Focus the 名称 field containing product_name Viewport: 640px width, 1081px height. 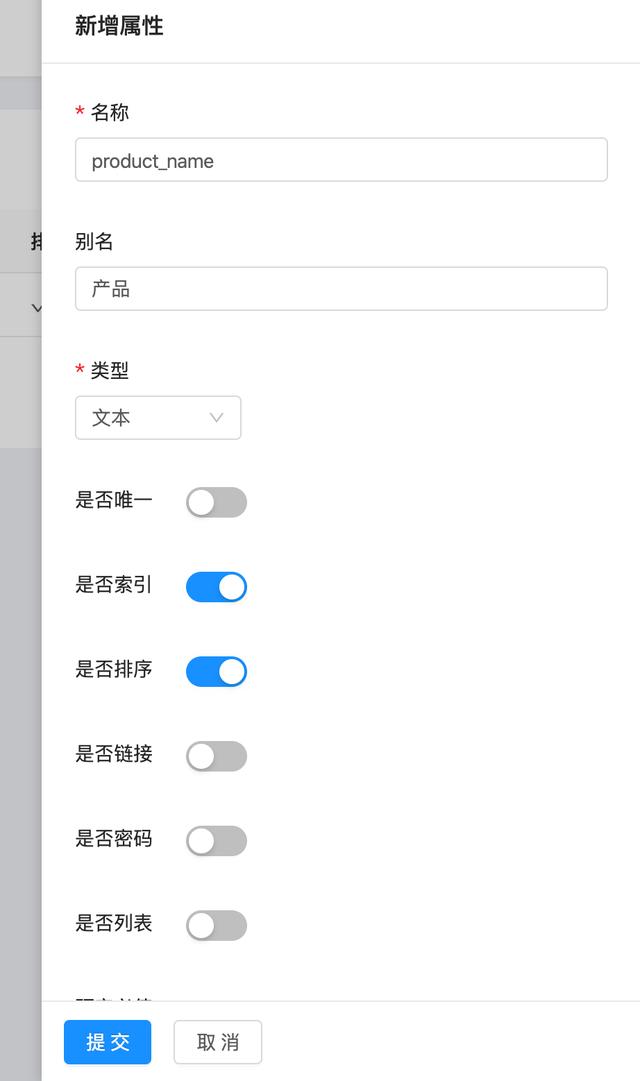pyautogui.click(x=341, y=160)
